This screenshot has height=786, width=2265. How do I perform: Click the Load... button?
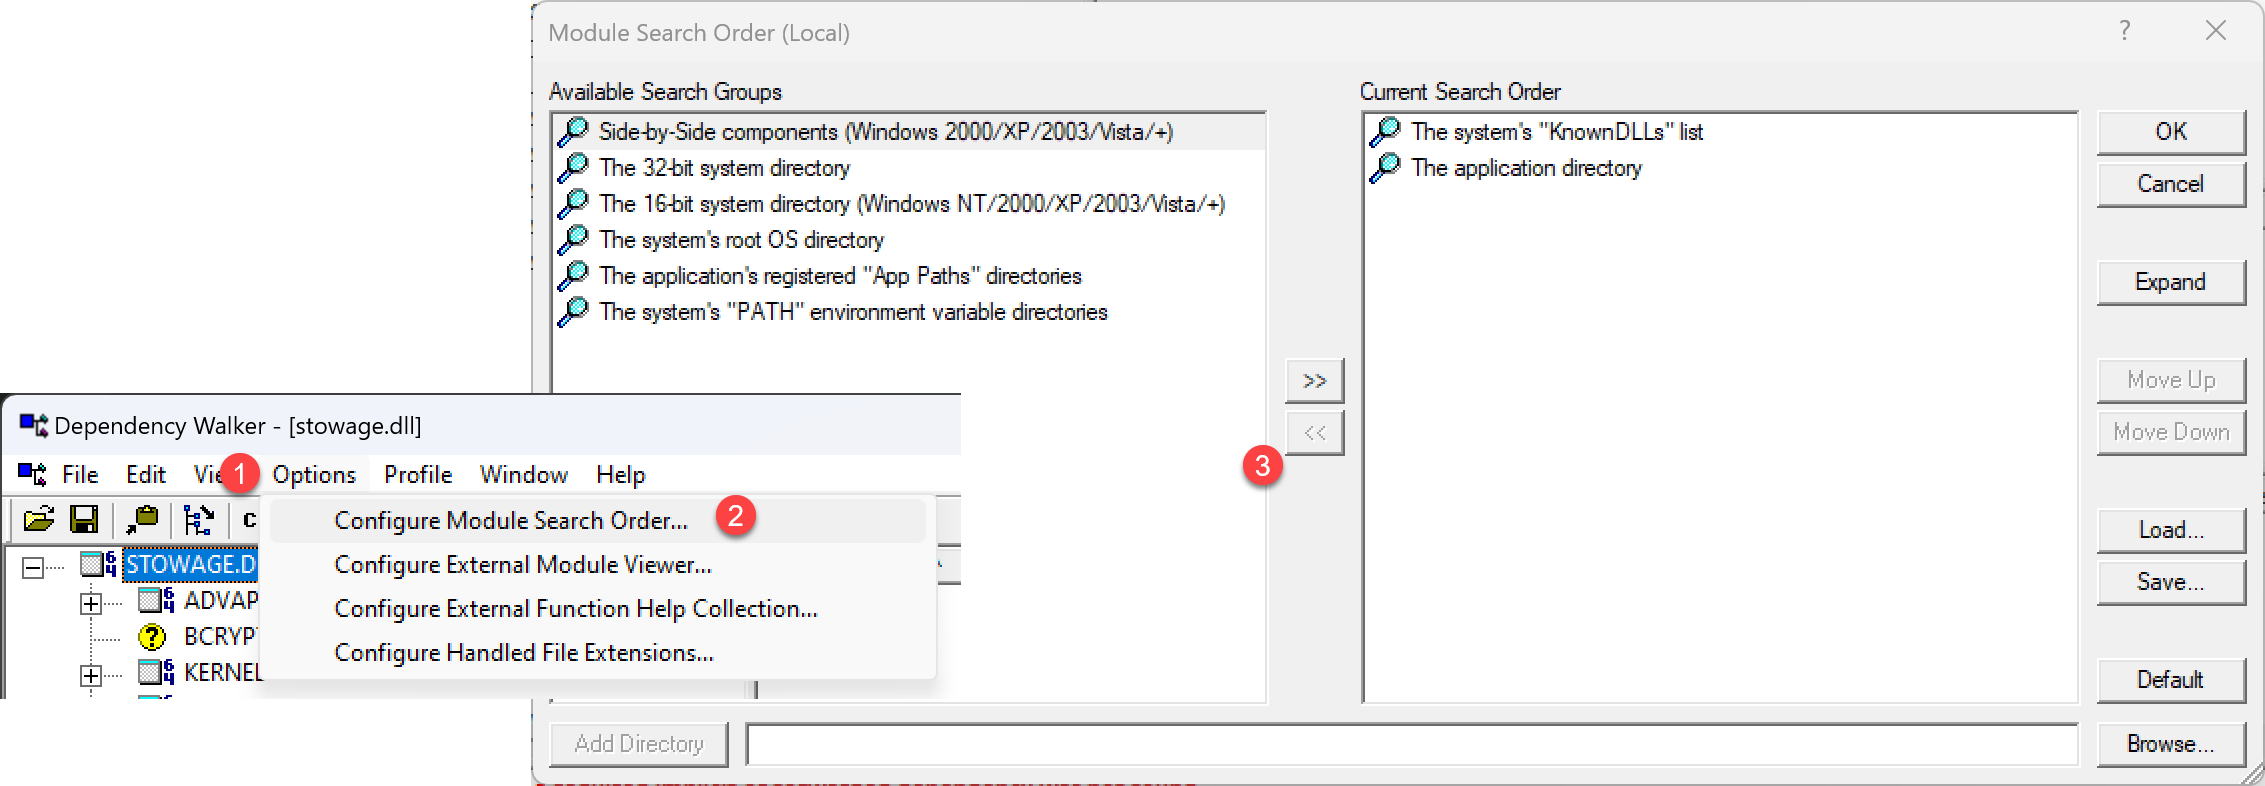(x=2171, y=530)
